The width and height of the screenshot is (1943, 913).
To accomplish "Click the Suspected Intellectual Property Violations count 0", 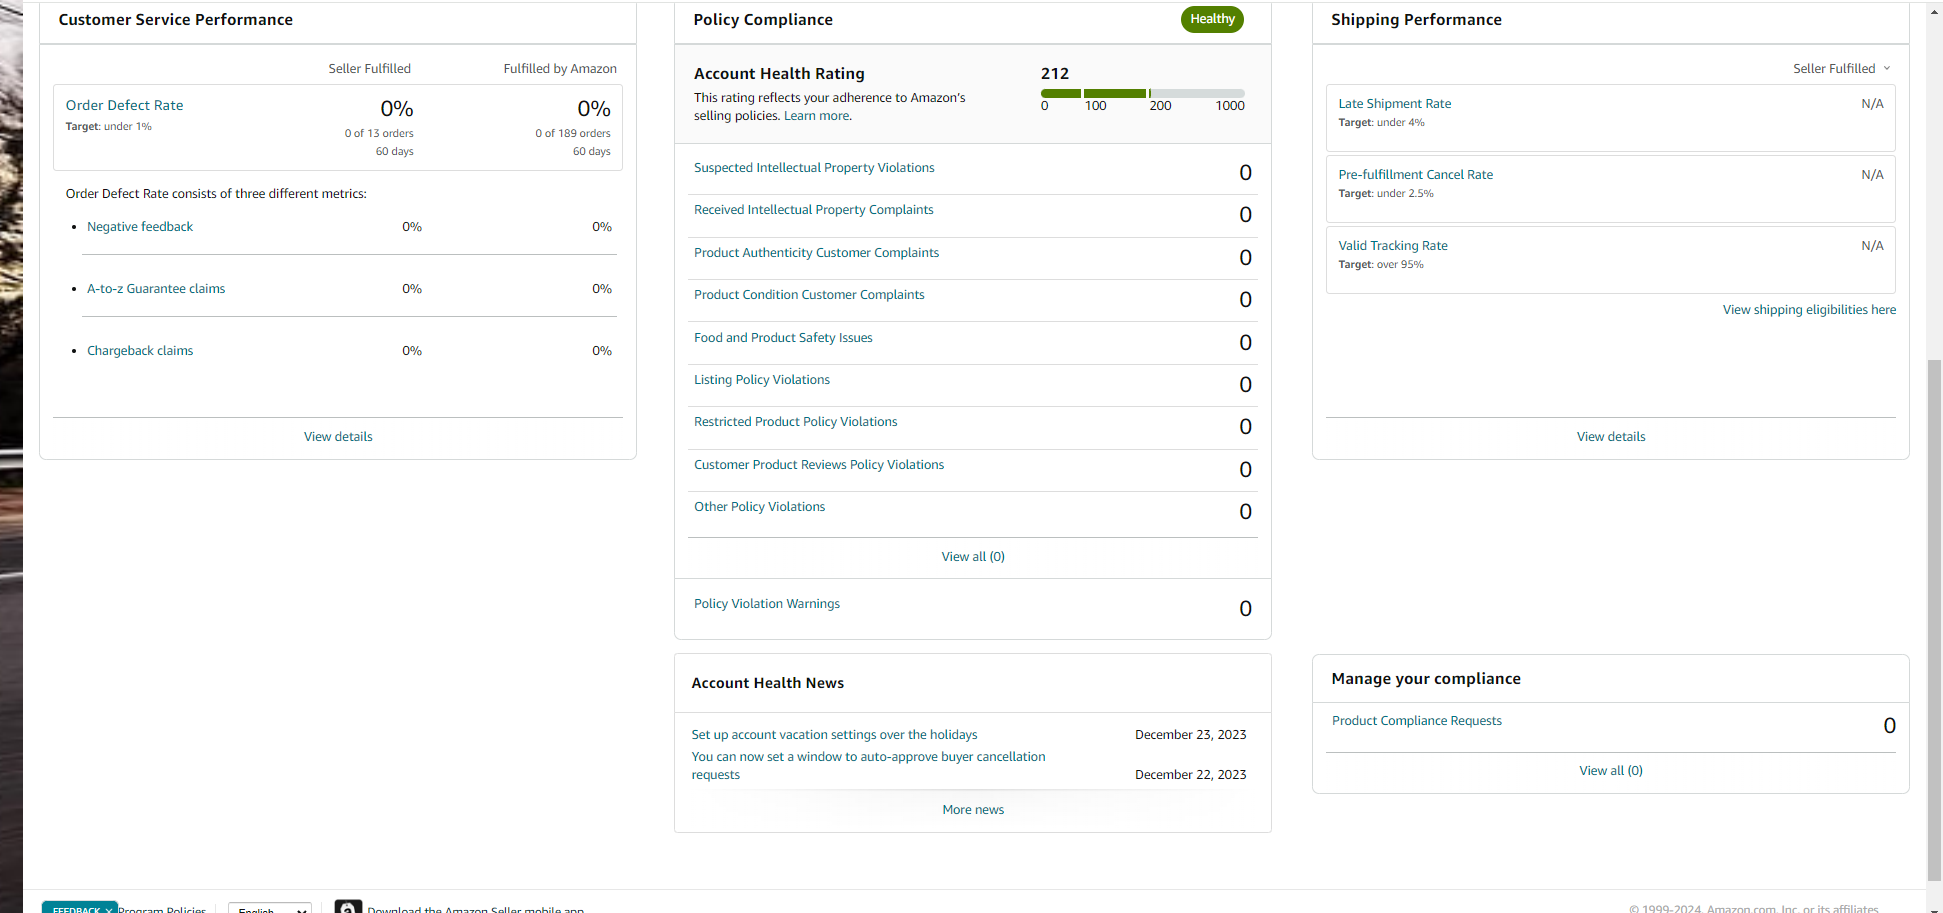I will click(1245, 173).
